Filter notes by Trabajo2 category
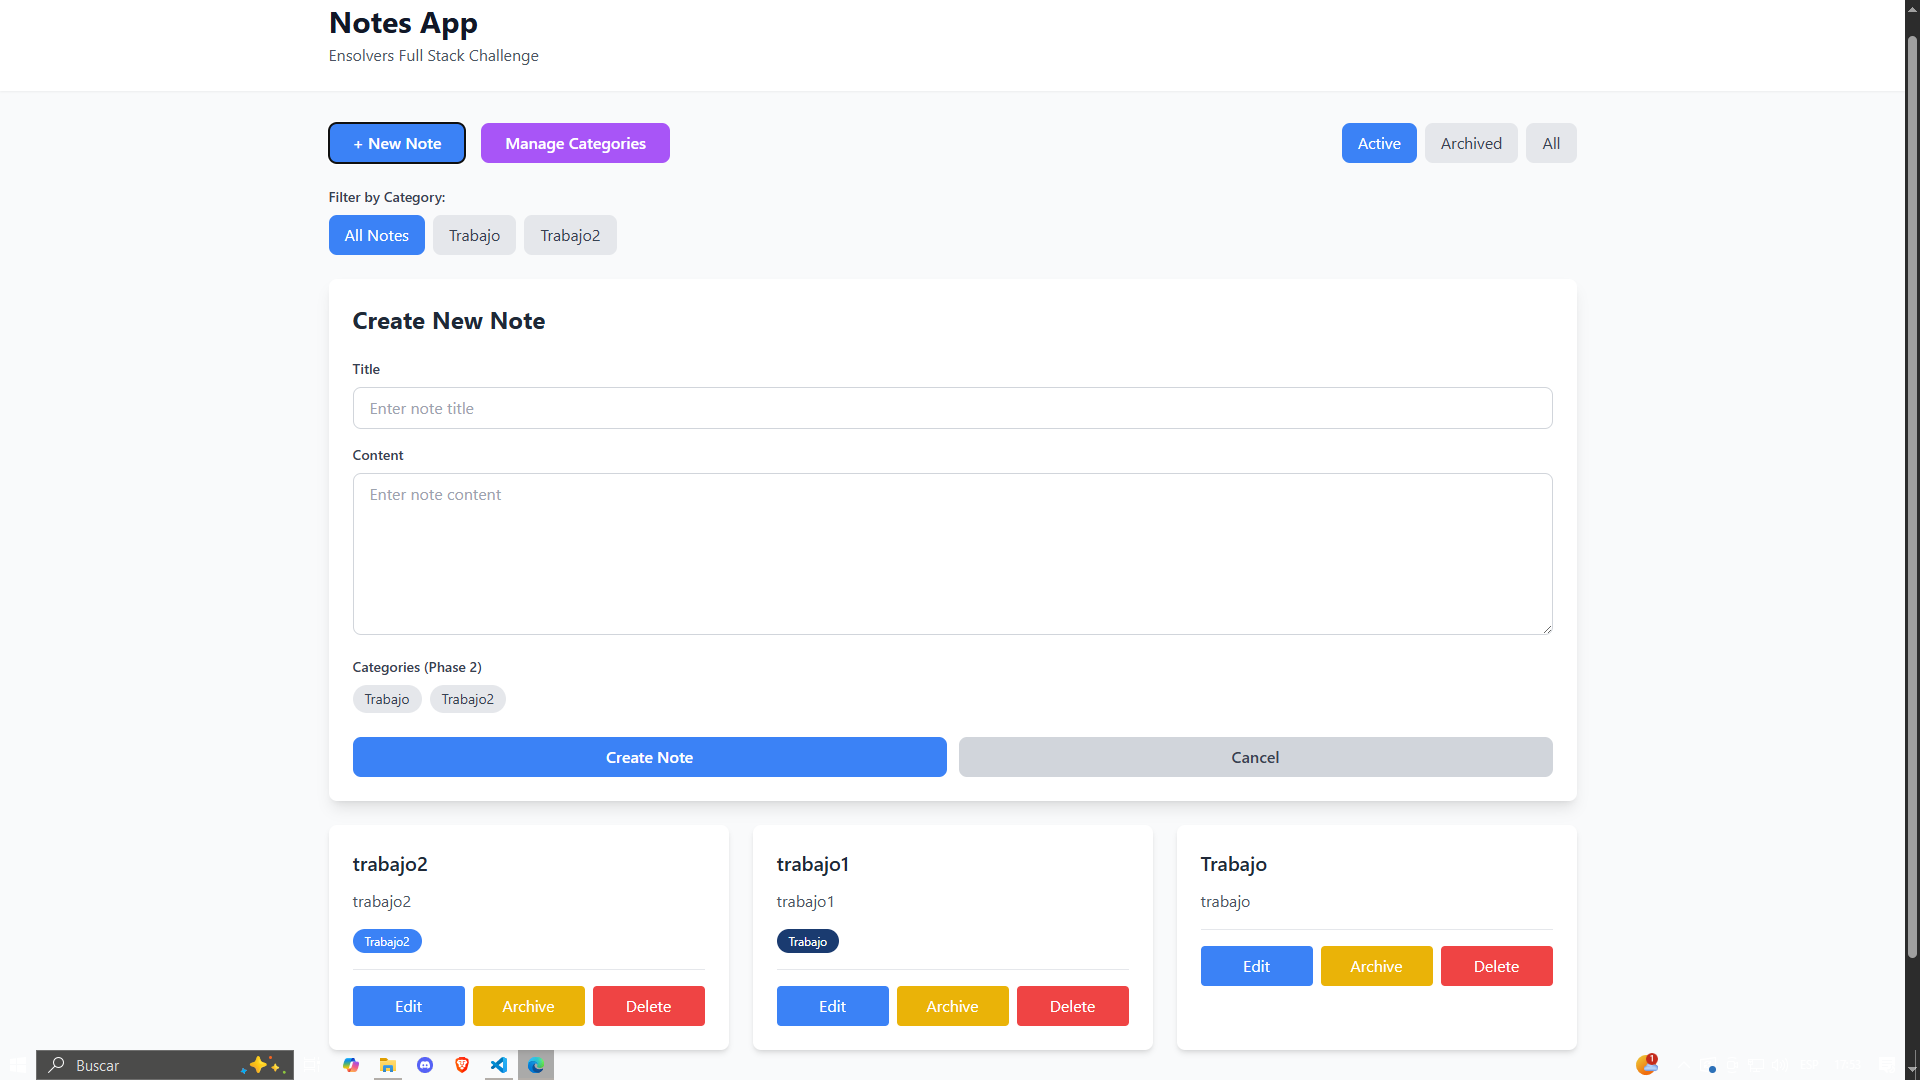This screenshot has width=1920, height=1080. pos(570,235)
